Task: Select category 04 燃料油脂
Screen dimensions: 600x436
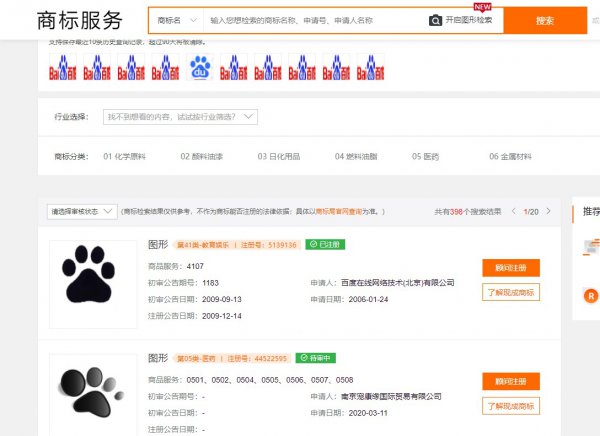Action: click(356, 156)
